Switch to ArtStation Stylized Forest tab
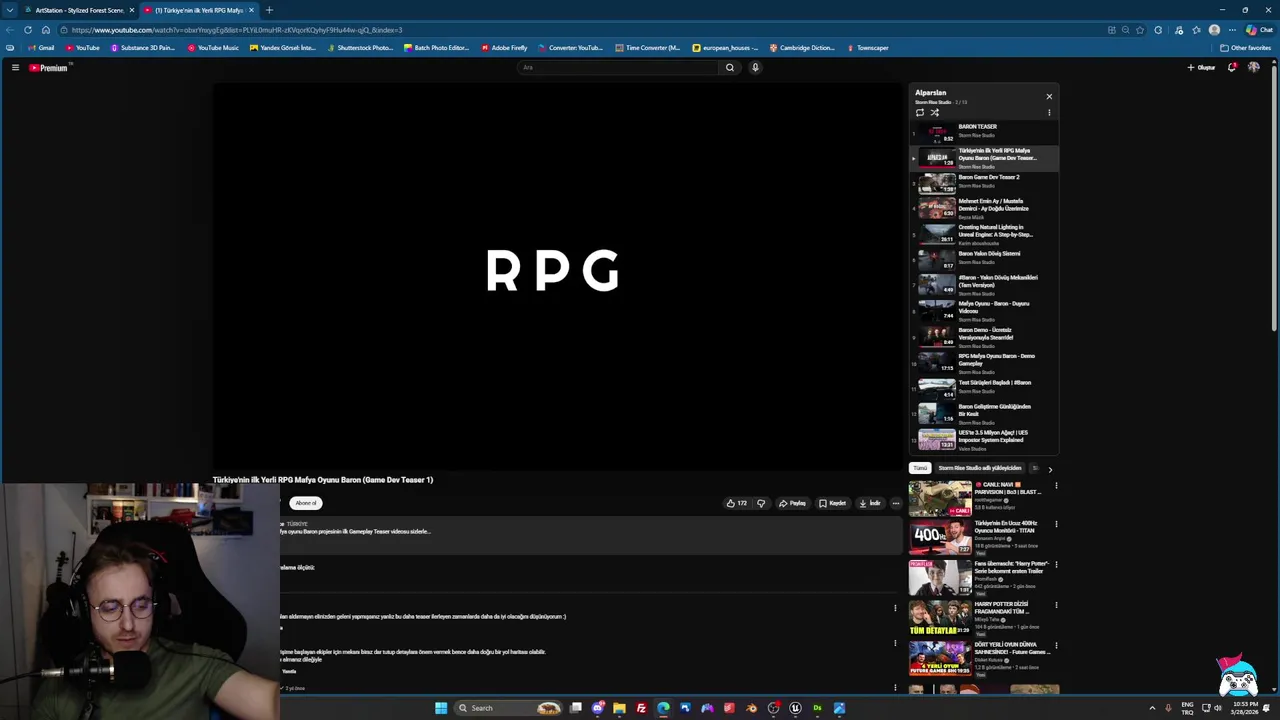 pyautogui.click(x=80, y=10)
